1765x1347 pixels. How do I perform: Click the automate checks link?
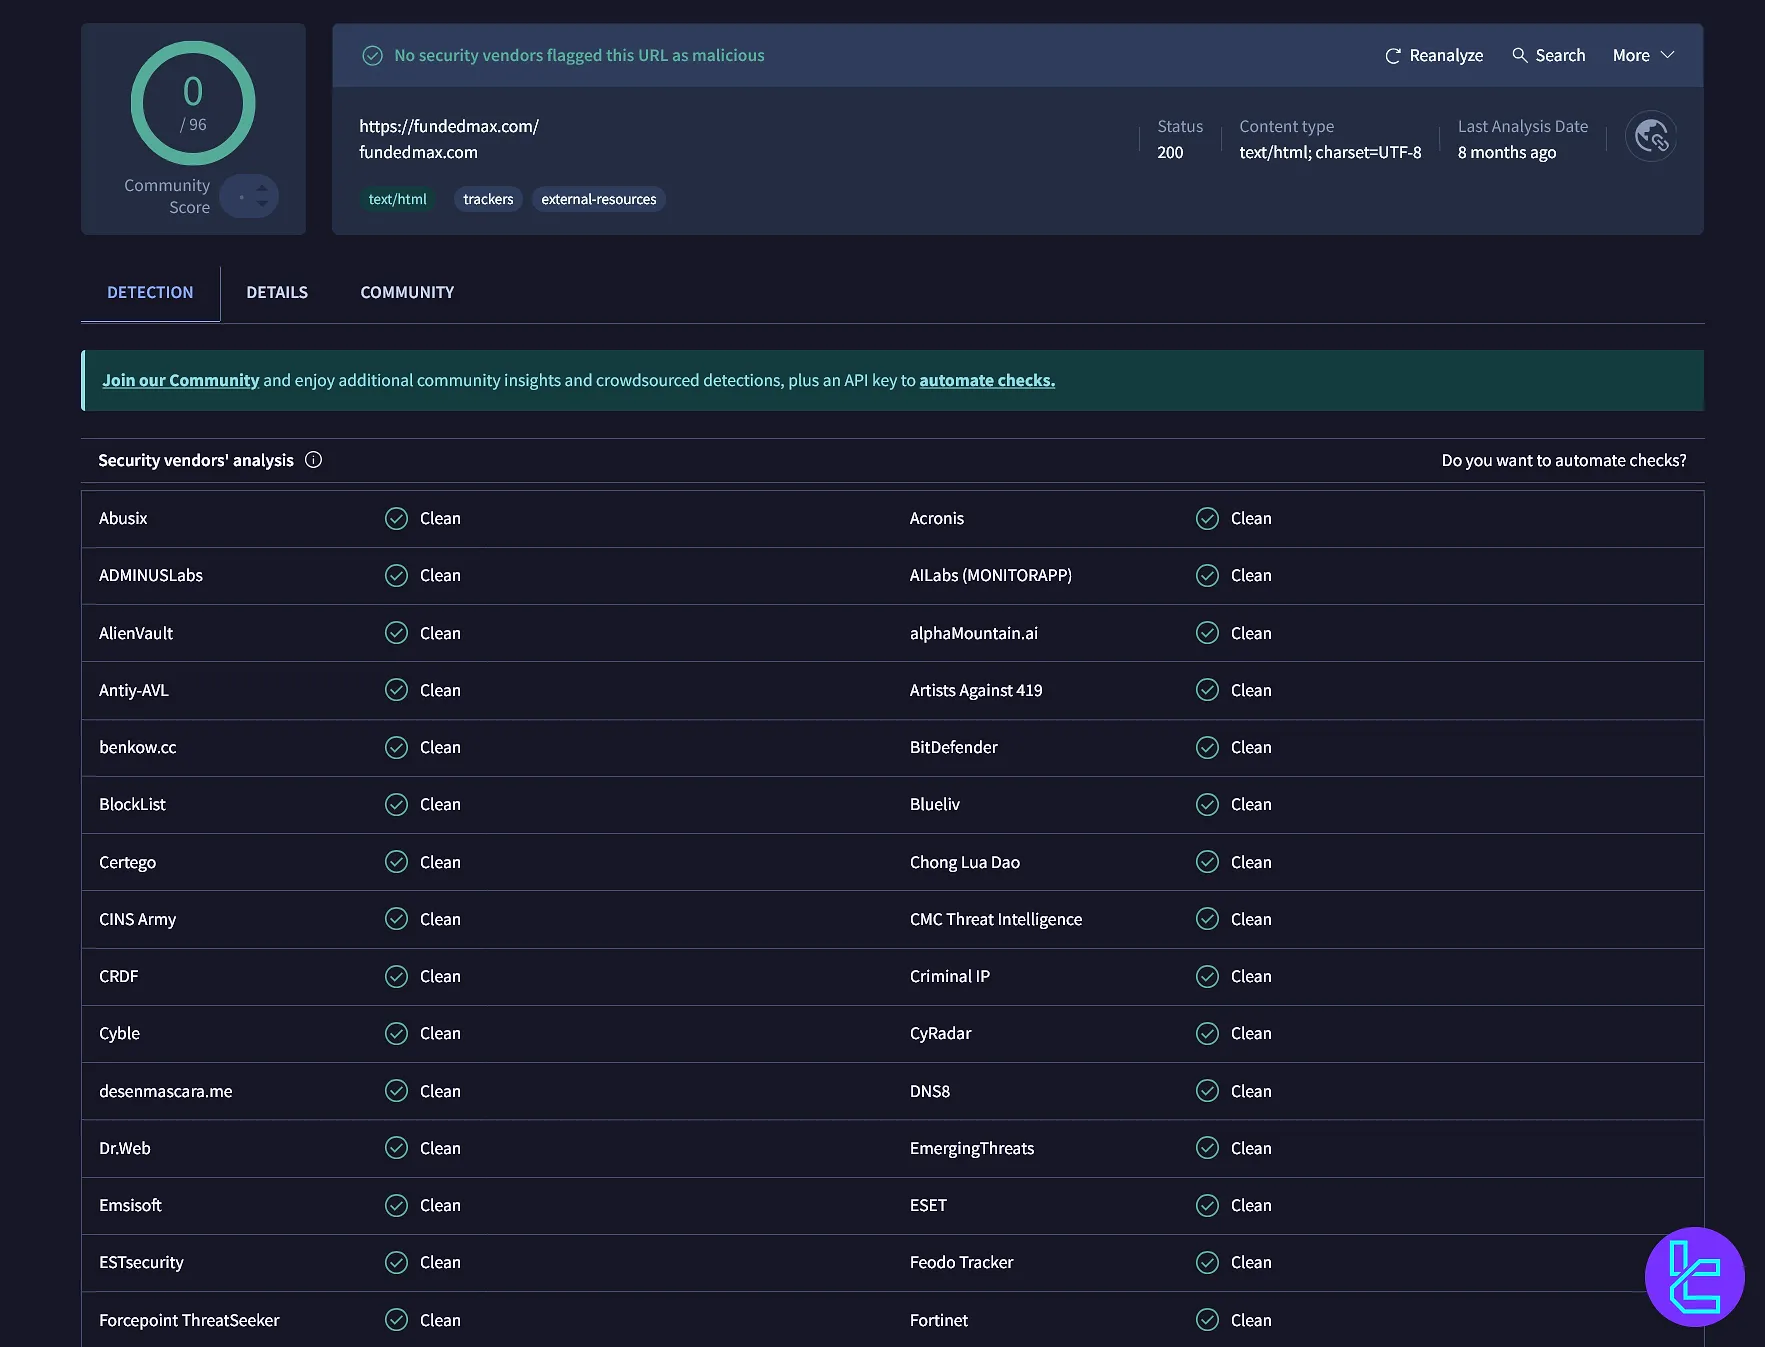(x=986, y=380)
